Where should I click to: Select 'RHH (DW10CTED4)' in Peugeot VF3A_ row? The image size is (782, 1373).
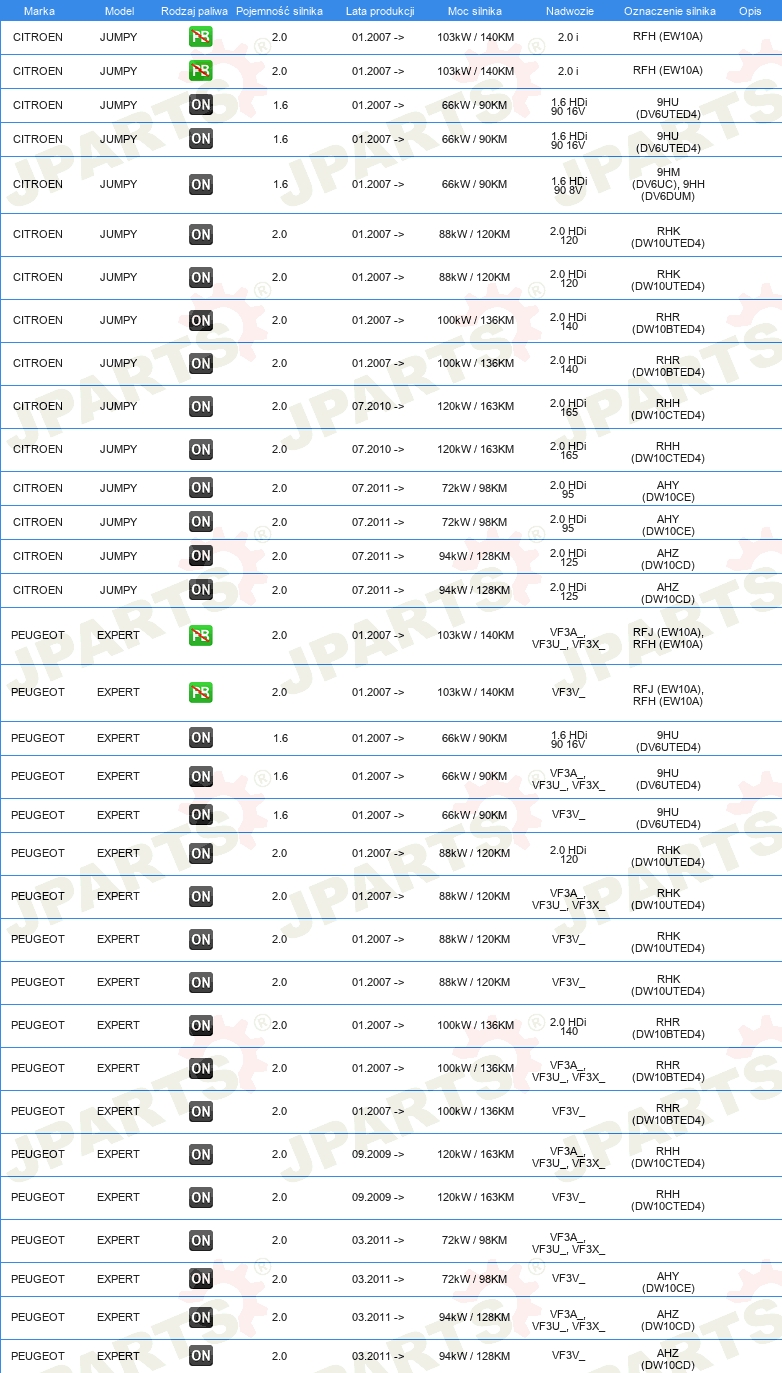click(x=668, y=1157)
